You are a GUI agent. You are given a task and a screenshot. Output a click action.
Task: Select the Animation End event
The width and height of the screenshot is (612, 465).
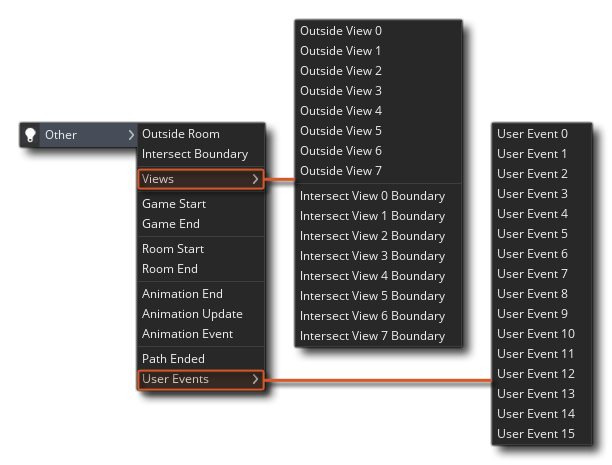point(182,294)
